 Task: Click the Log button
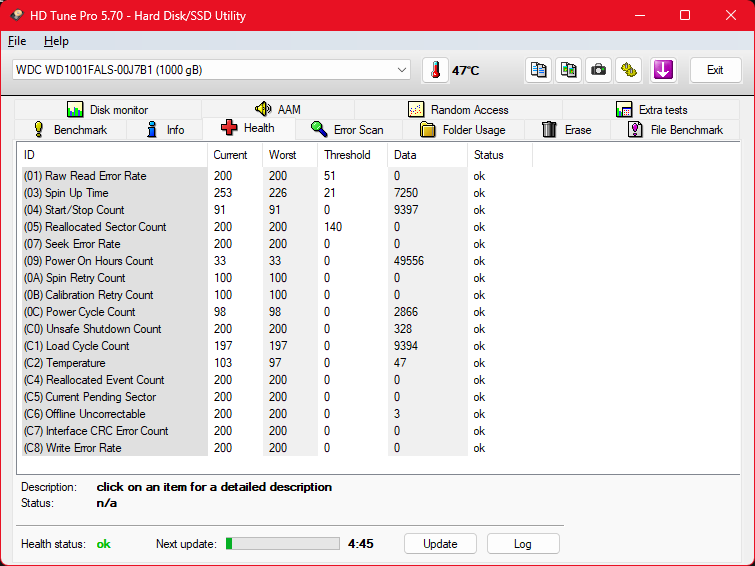coord(523,544)
